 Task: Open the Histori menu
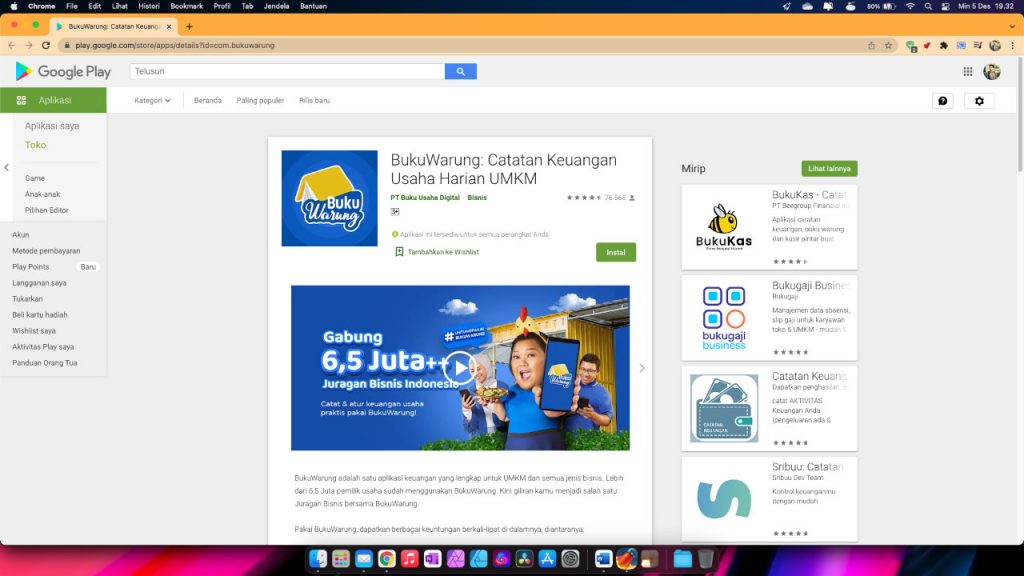pos(149,6)
